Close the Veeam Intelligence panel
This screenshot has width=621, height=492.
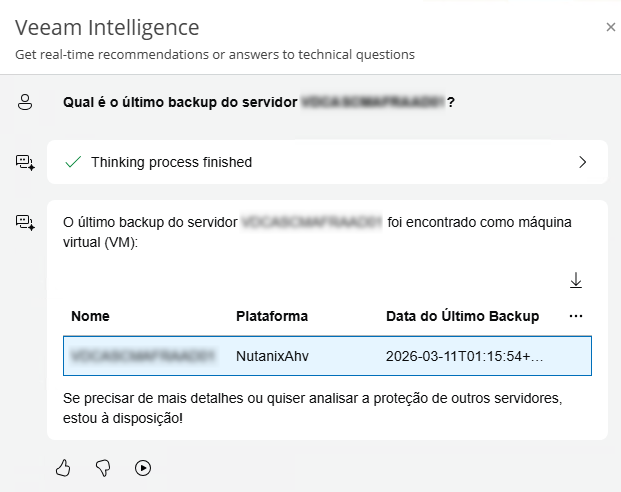[x=610, y=27]
